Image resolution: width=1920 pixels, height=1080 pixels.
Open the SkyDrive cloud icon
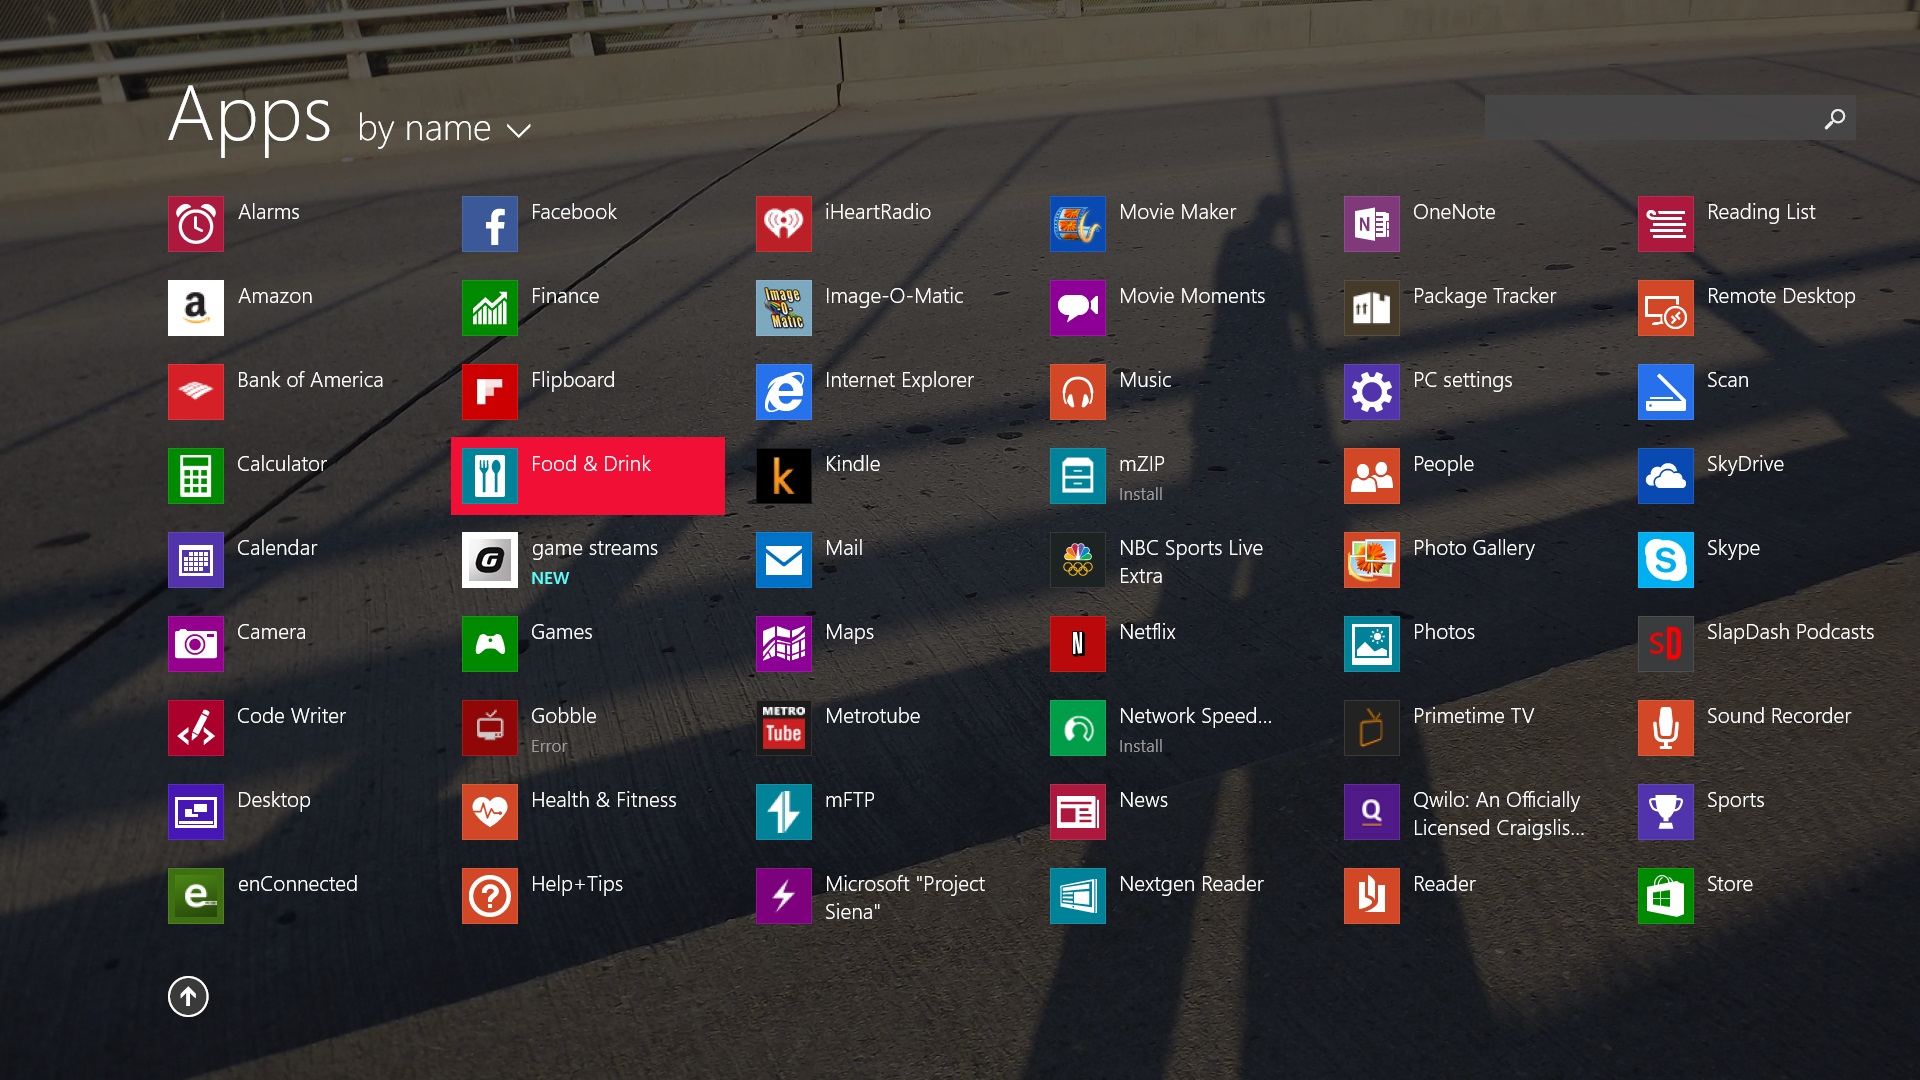(x=1666, y=476)
